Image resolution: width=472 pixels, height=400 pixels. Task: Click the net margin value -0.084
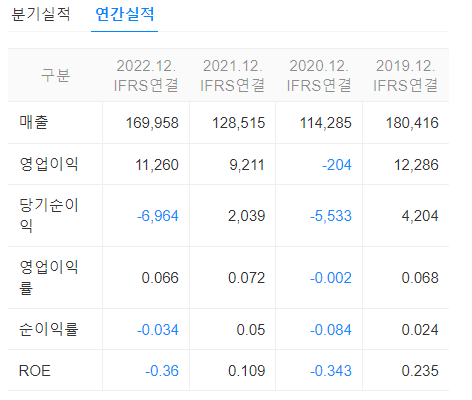click(331, 330)
